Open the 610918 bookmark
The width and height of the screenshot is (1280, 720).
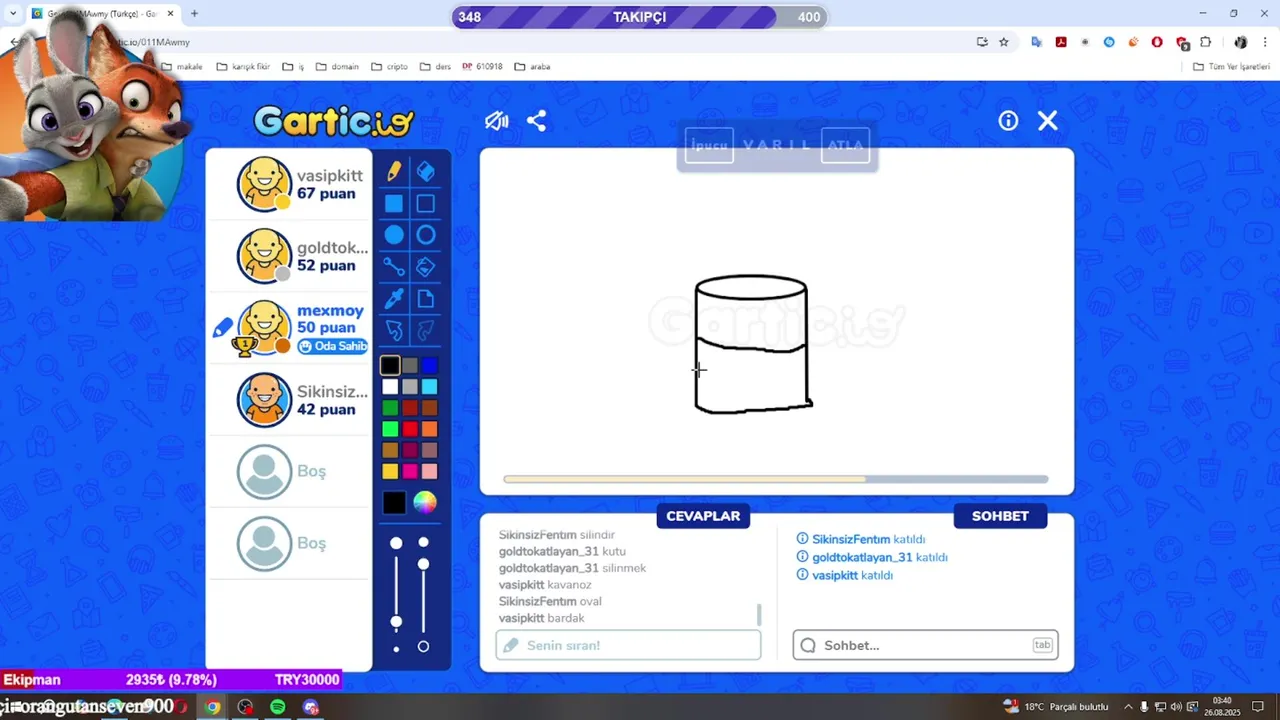pyautogui.click(x=482, y=67)
